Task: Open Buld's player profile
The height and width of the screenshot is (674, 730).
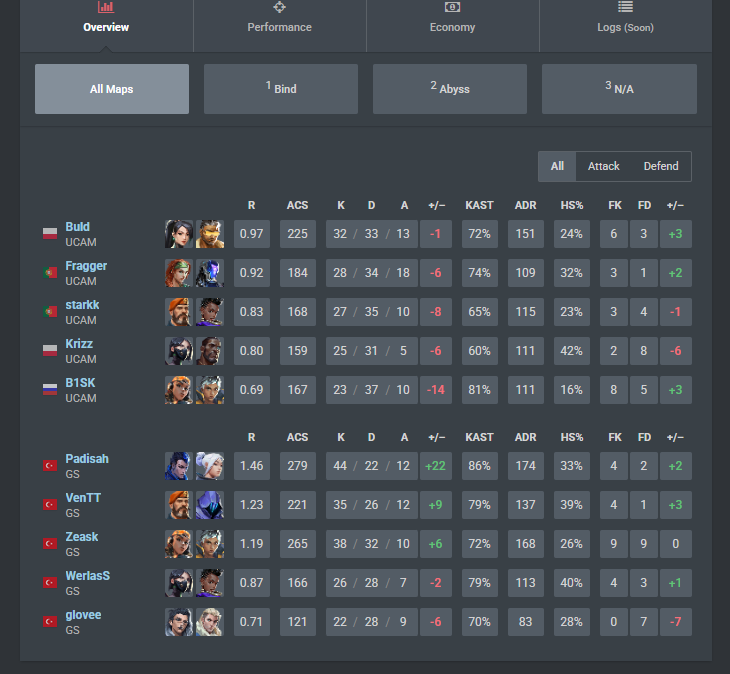Action: pyautogui.click(x=77, y=227)
